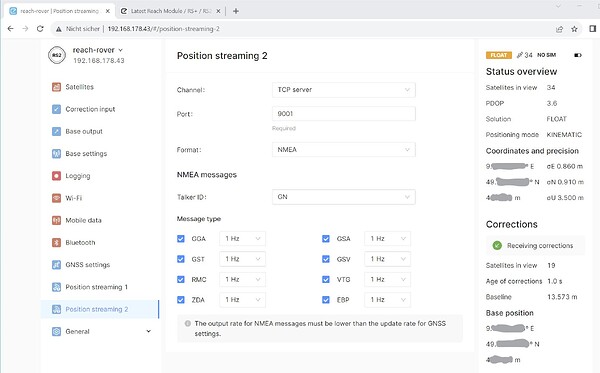Change the GSA rate dropdown
The height and width of the screenshot is (373, 600).
point(387,238)
